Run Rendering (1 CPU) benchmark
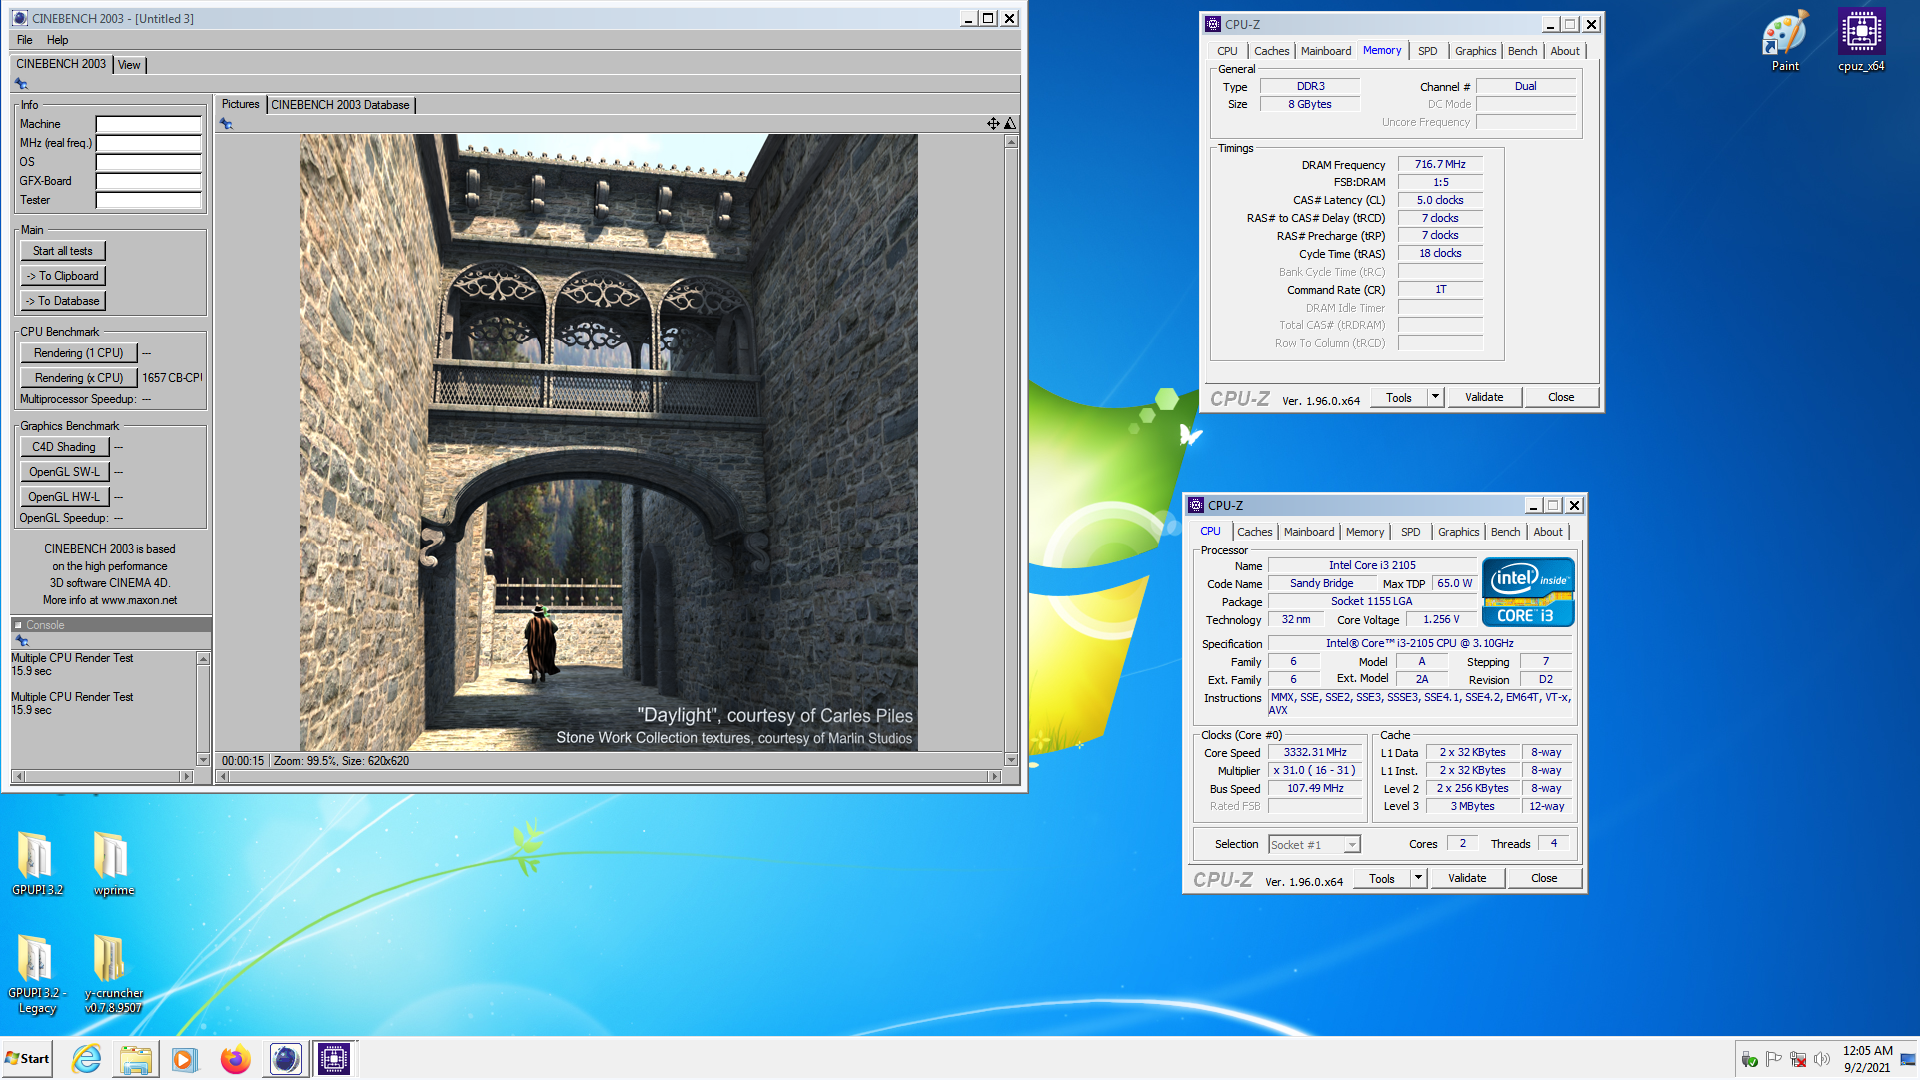The image size is (1920, 1080). point(78,353)
